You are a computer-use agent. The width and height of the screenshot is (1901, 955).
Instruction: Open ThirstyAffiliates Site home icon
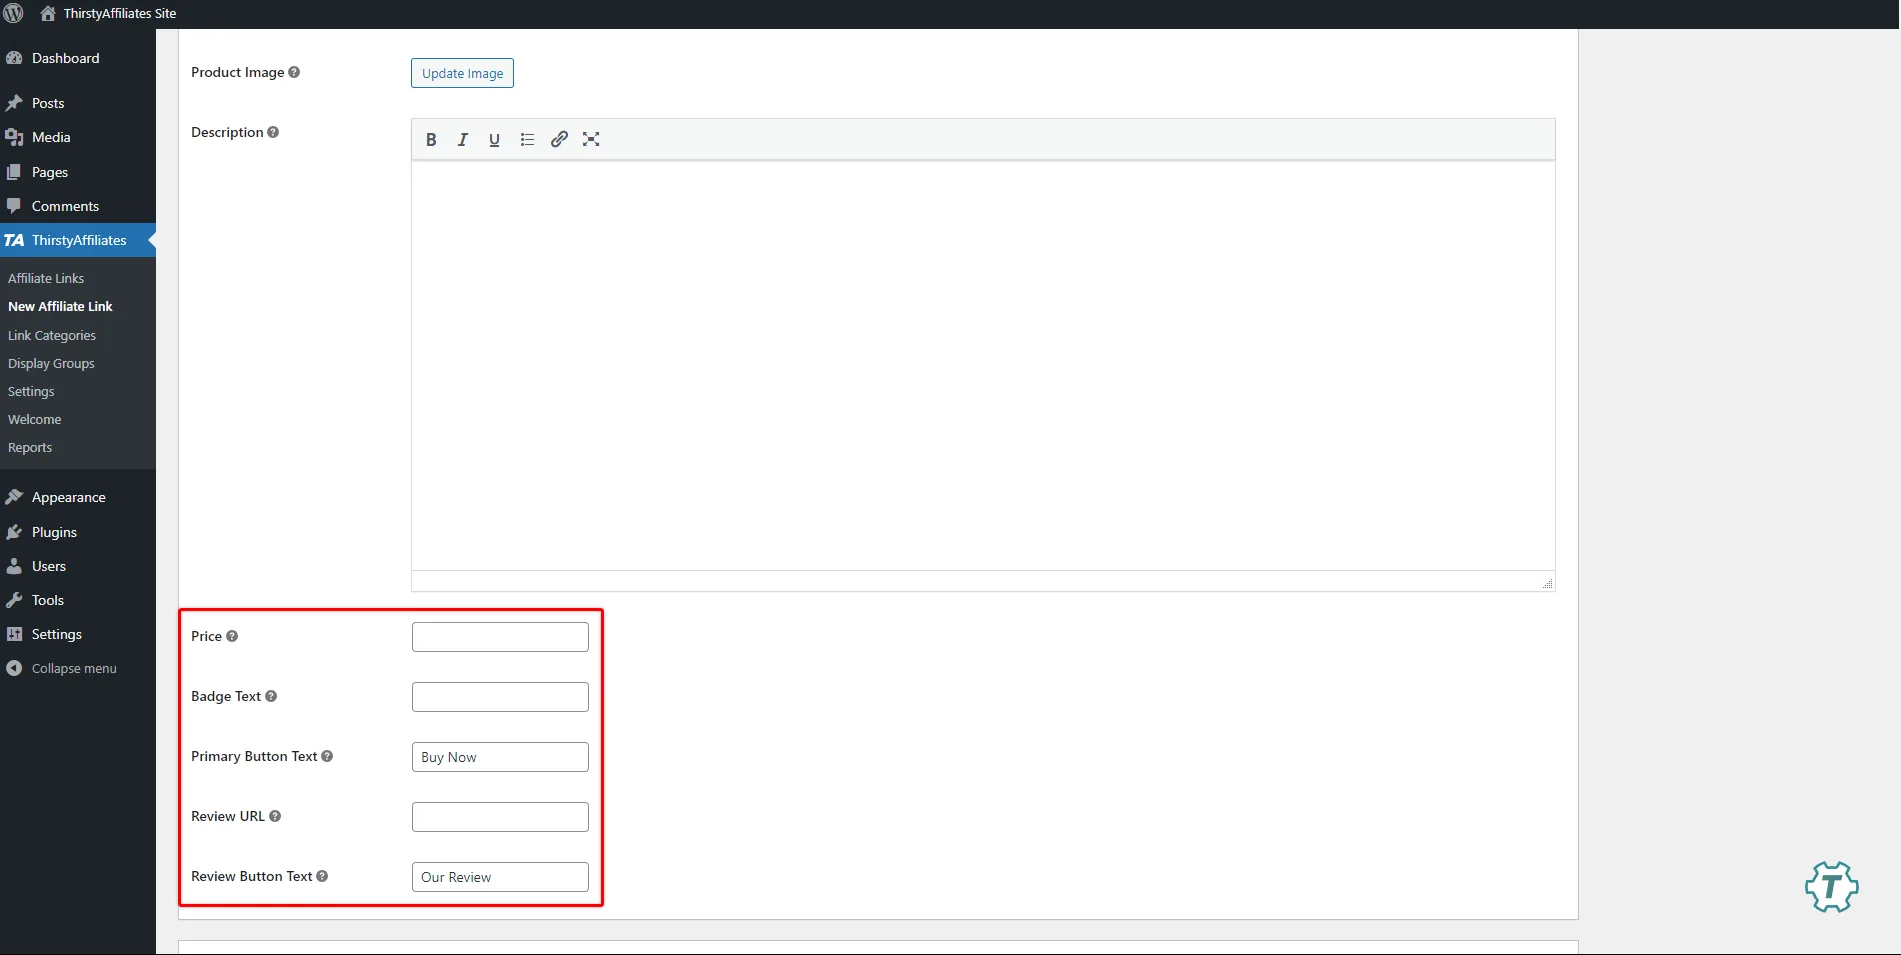coord(48,13)
